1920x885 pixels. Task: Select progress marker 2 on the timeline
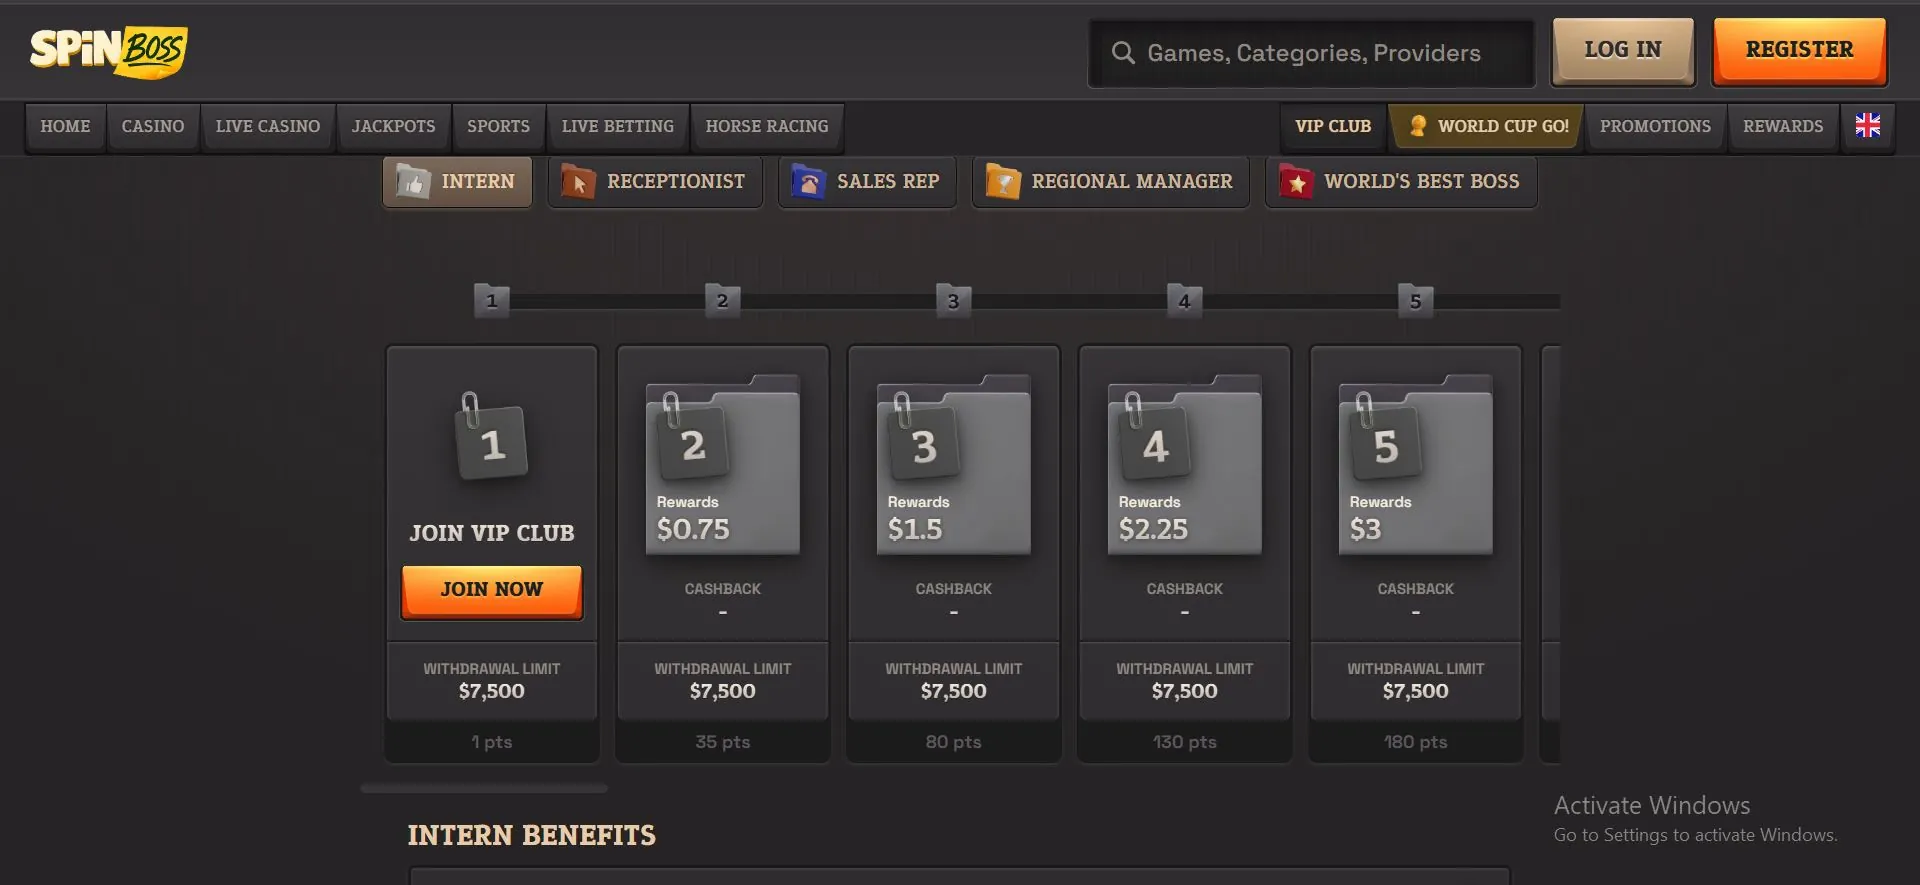pos(722,300)
